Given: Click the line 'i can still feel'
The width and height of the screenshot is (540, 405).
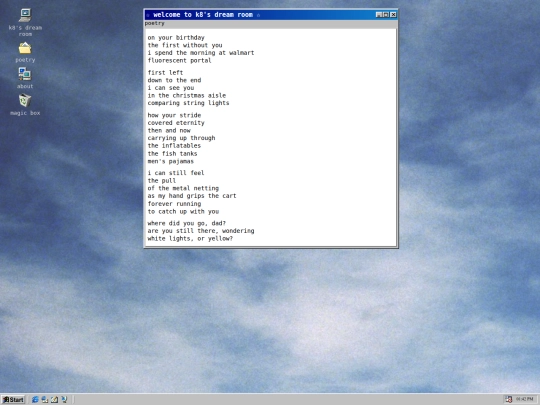Looking at the screenshot, I should (176, 173).
